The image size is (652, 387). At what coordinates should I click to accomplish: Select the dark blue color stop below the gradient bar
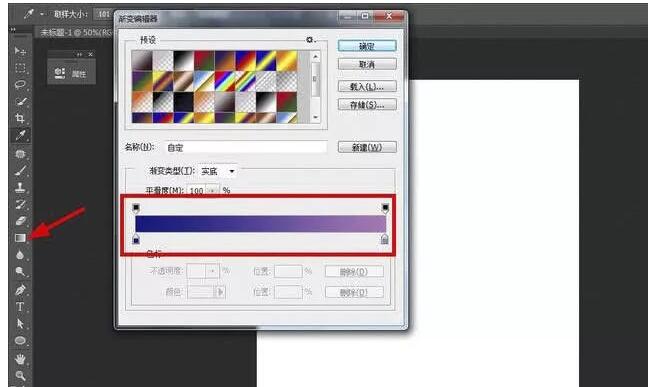136,239
